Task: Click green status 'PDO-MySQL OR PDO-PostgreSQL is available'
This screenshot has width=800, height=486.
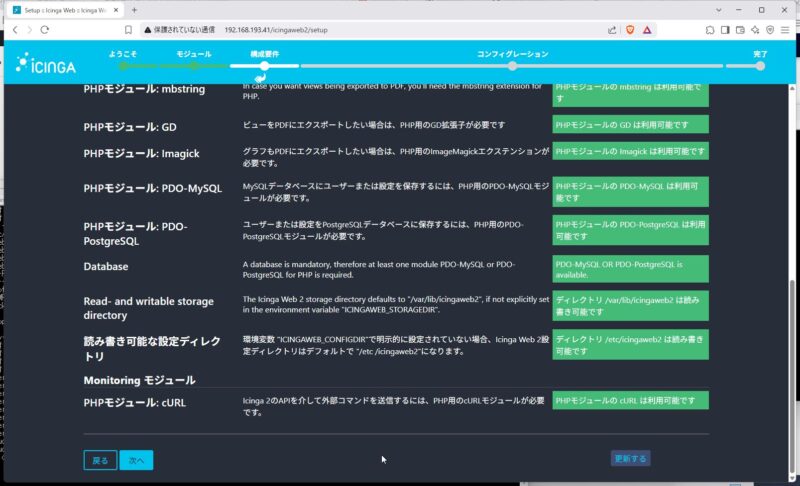Action: point(631,269)
